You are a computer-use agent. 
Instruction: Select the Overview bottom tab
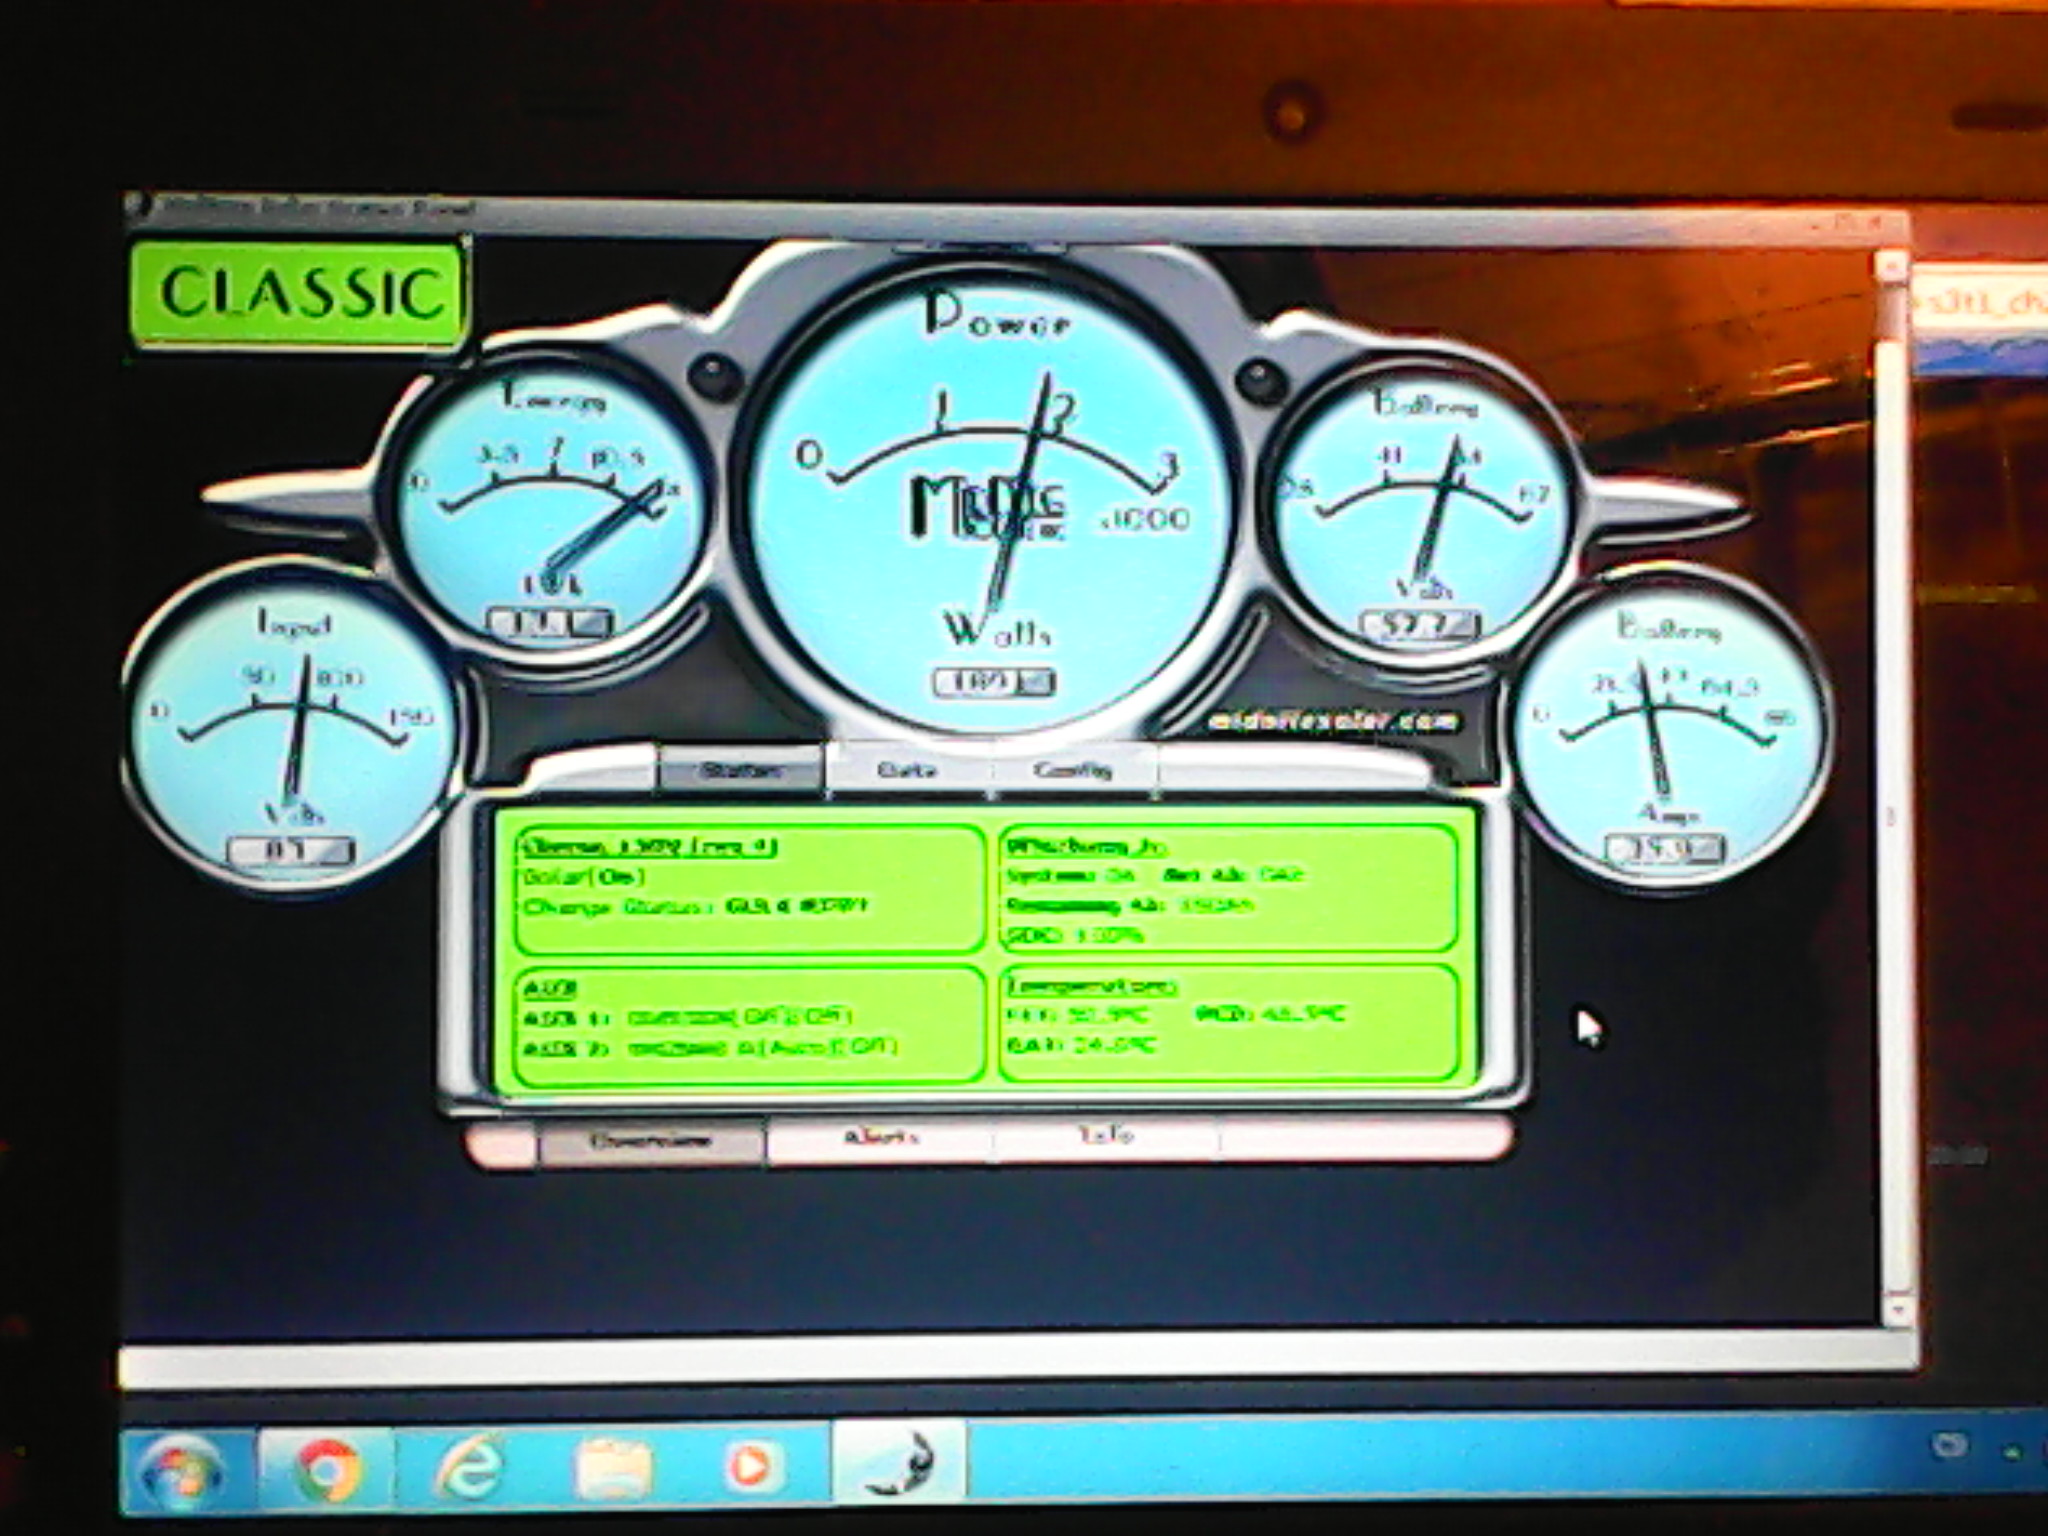[x=651, y=1141]
